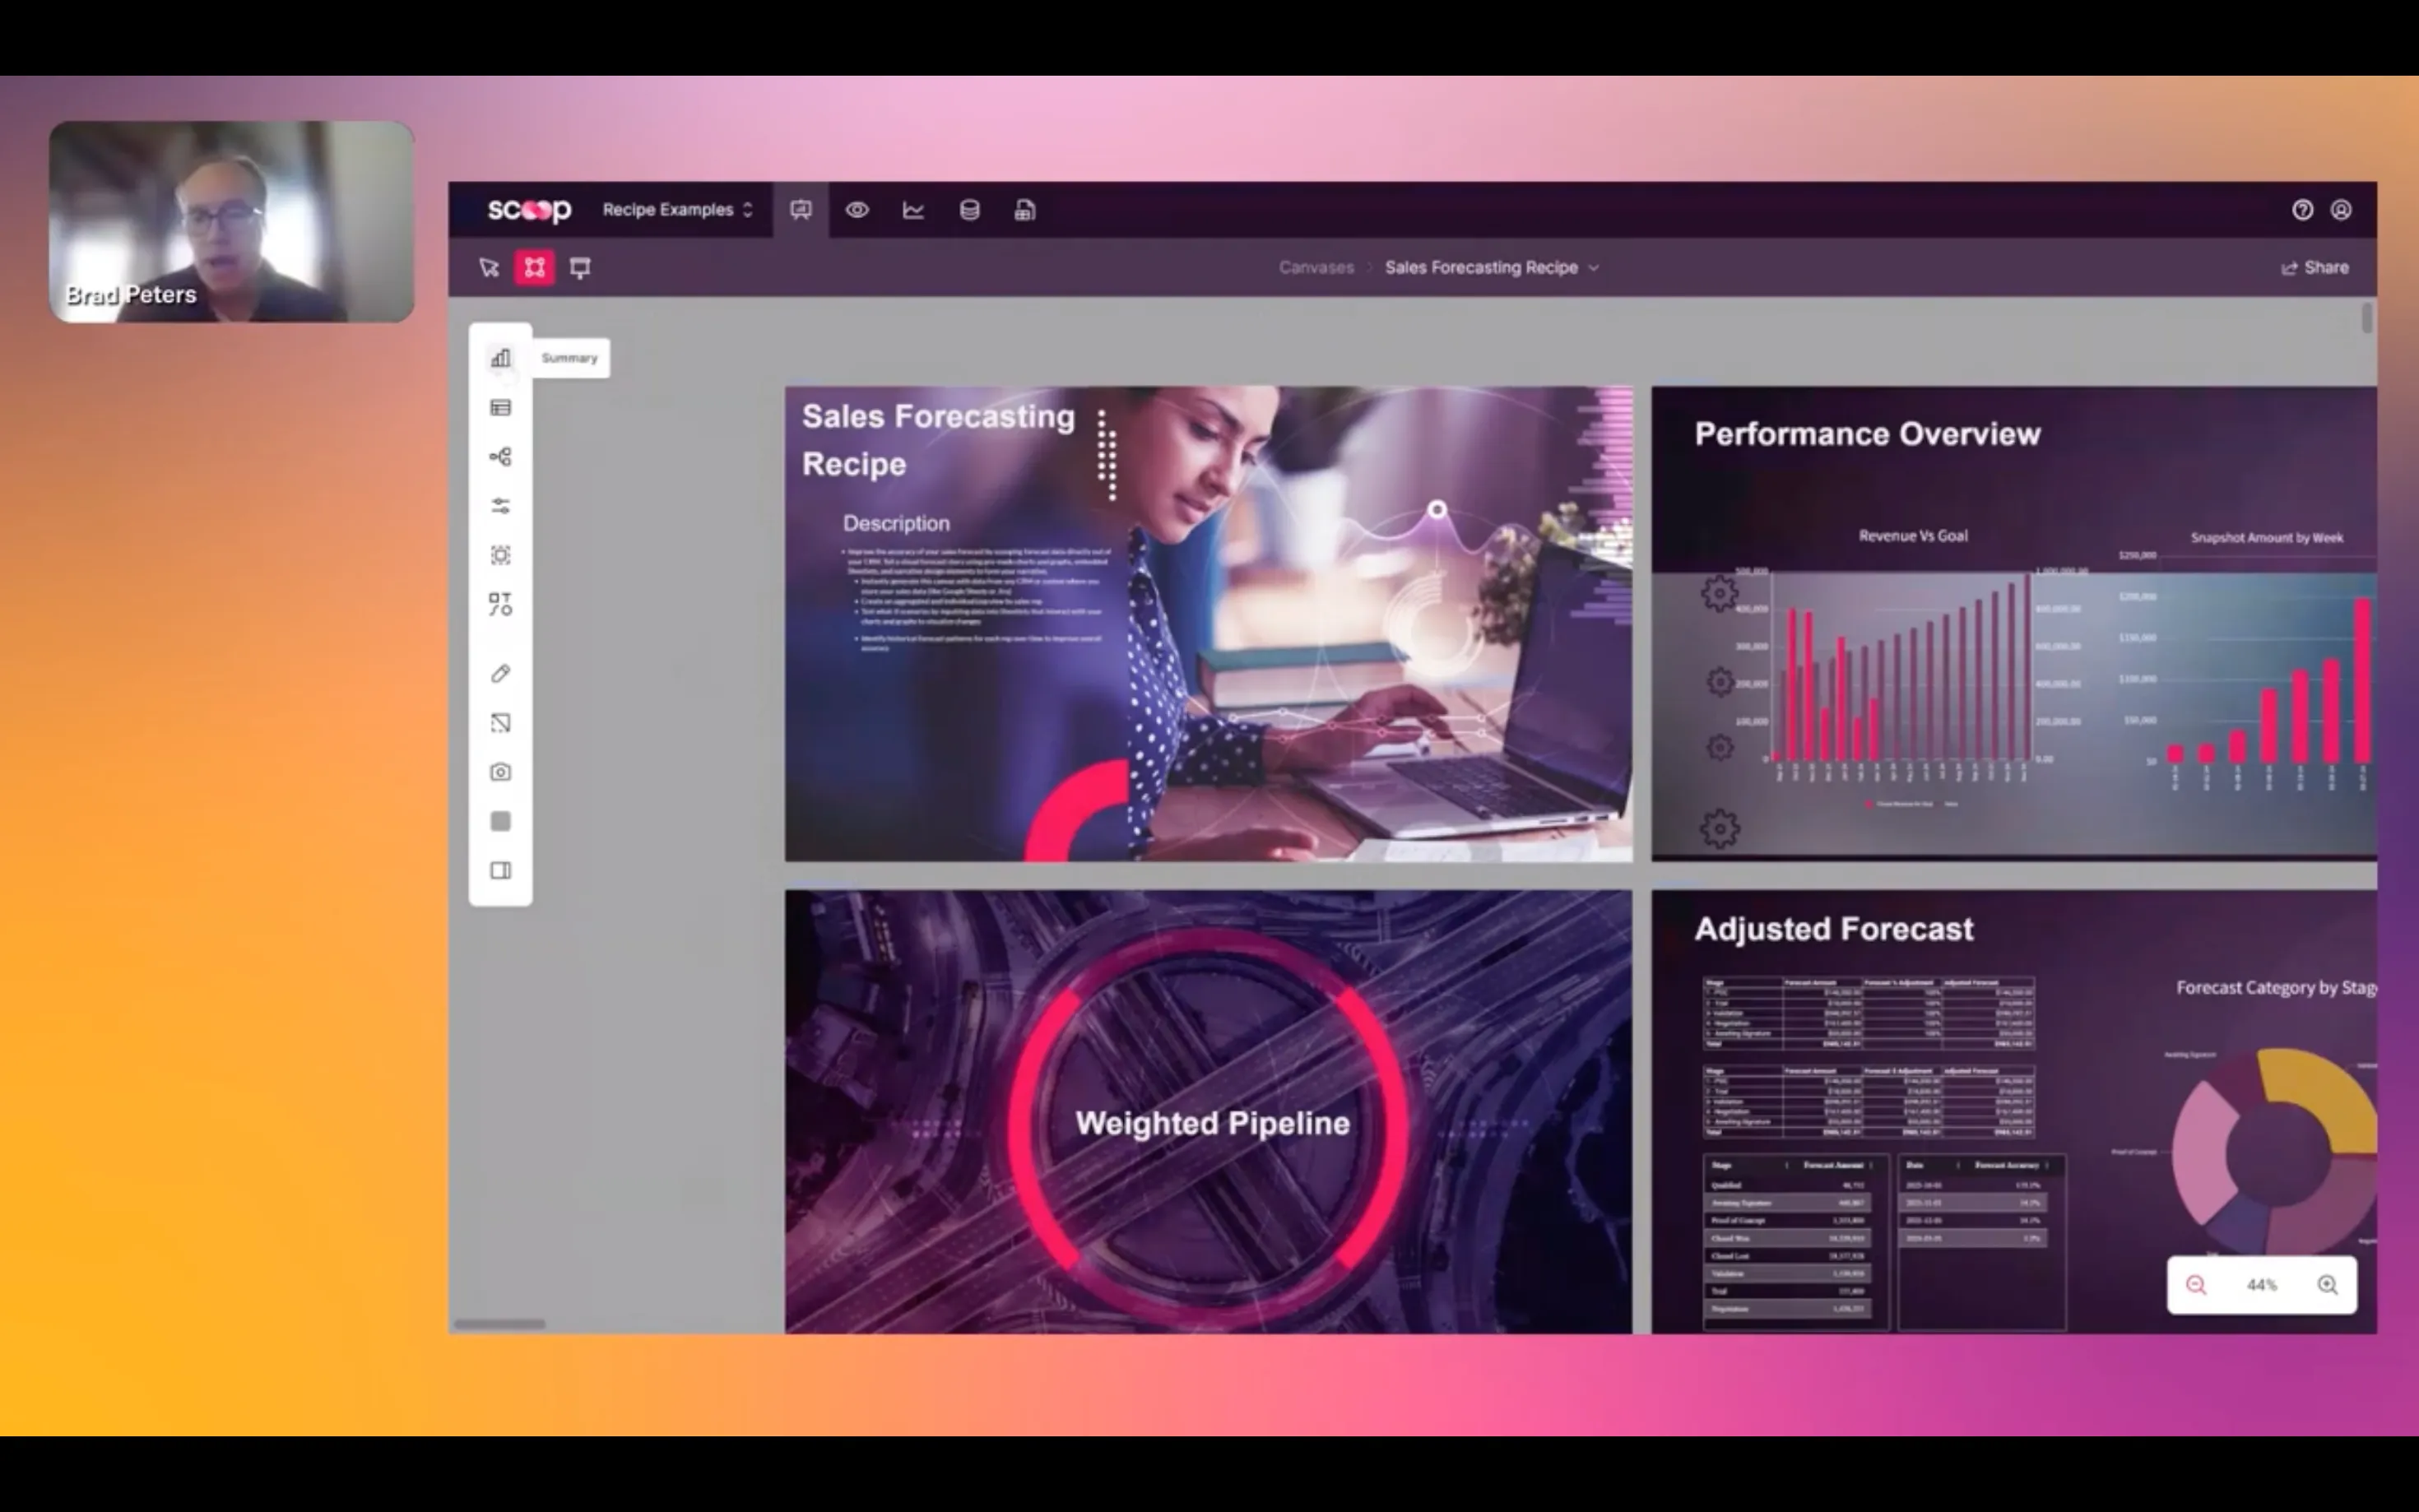Image resolution: width=2419 pixels, height=1512 pixels.
Task: Click the camera snapshot icon
Action: pyautogui.click(x=500, y=772)
